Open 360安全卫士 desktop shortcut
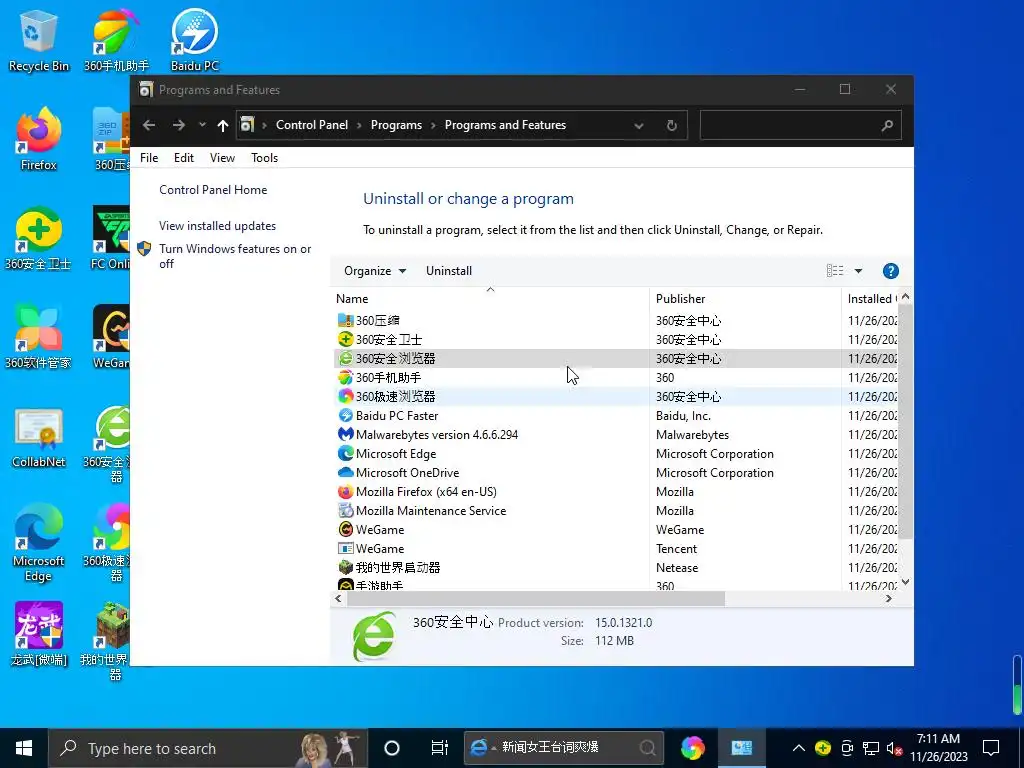Image resolution: width=1024 pixels, height=768 pixels. (x=38, y=238)
